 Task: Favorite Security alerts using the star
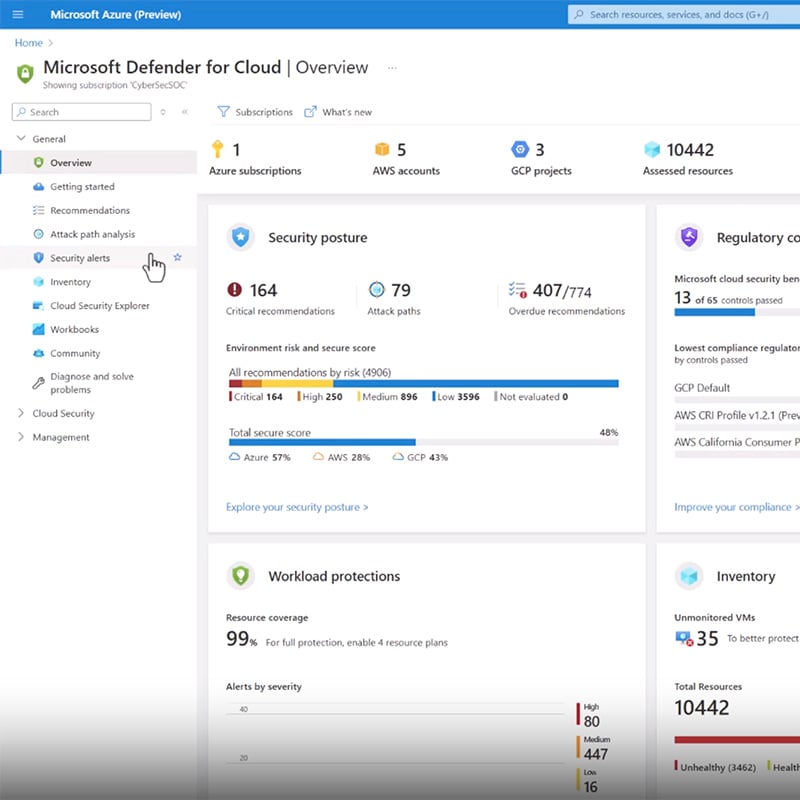coord(178,257)
